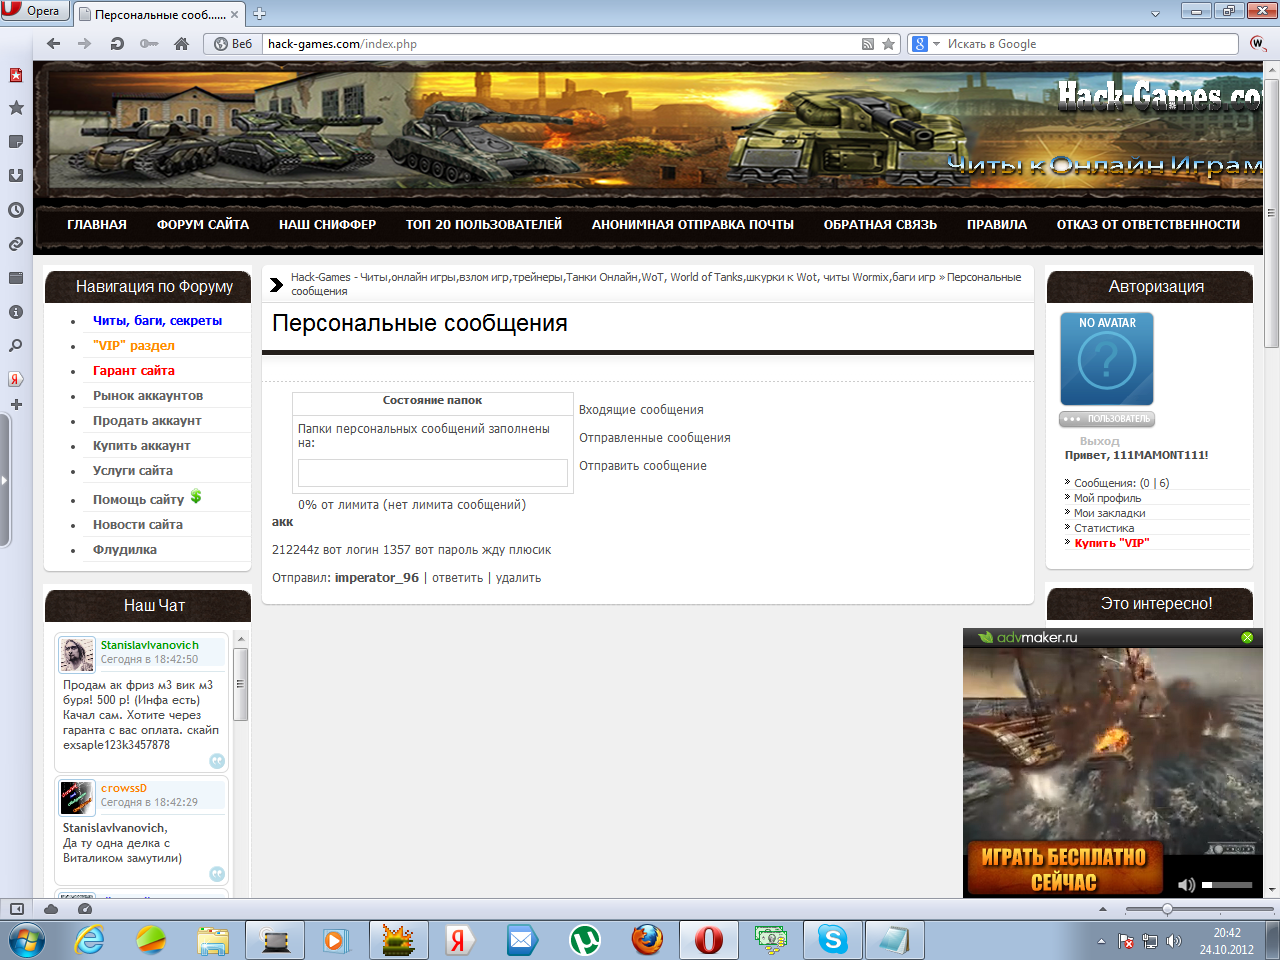Screen dimensions: 1280x960
Task: Go back with the browser back arrow
Action: (x=53, y=44)
